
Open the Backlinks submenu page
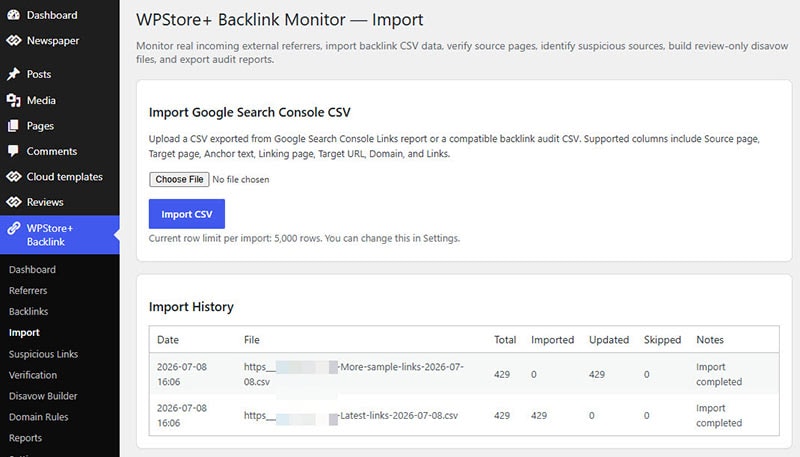[29, 311]
